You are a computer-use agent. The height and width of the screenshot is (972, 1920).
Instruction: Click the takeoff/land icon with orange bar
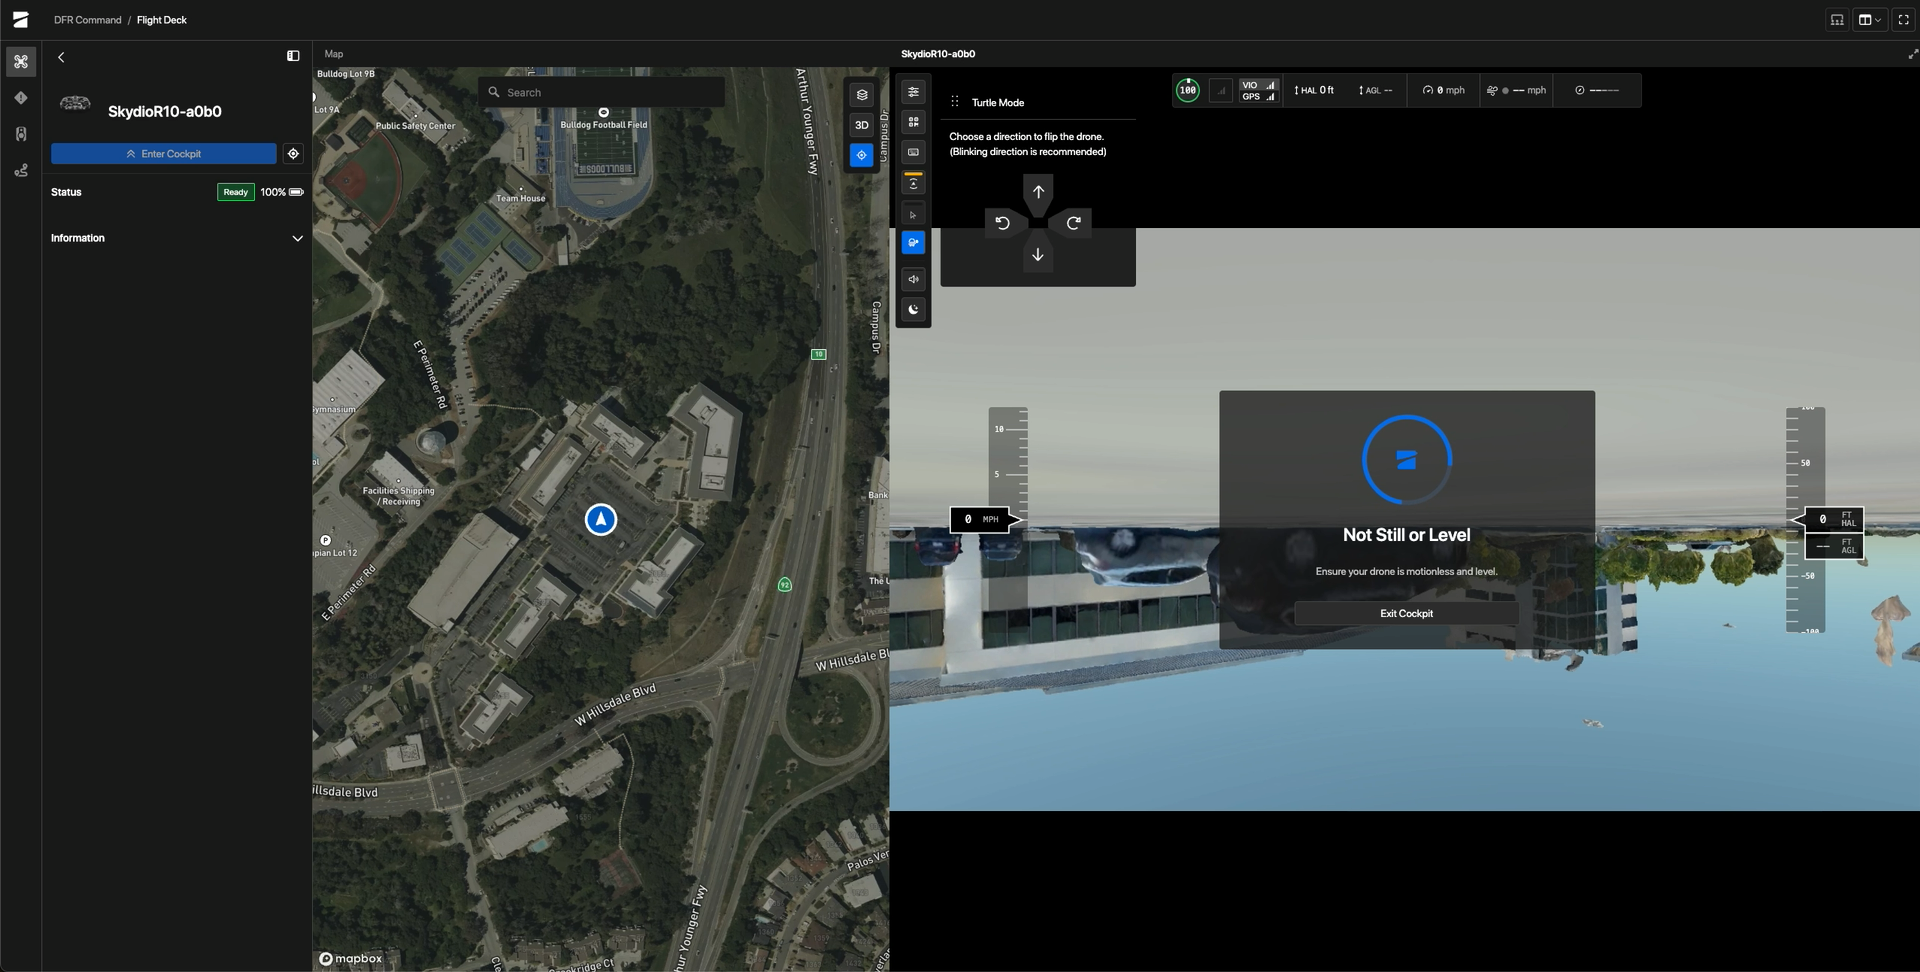(x=913, y=183)
